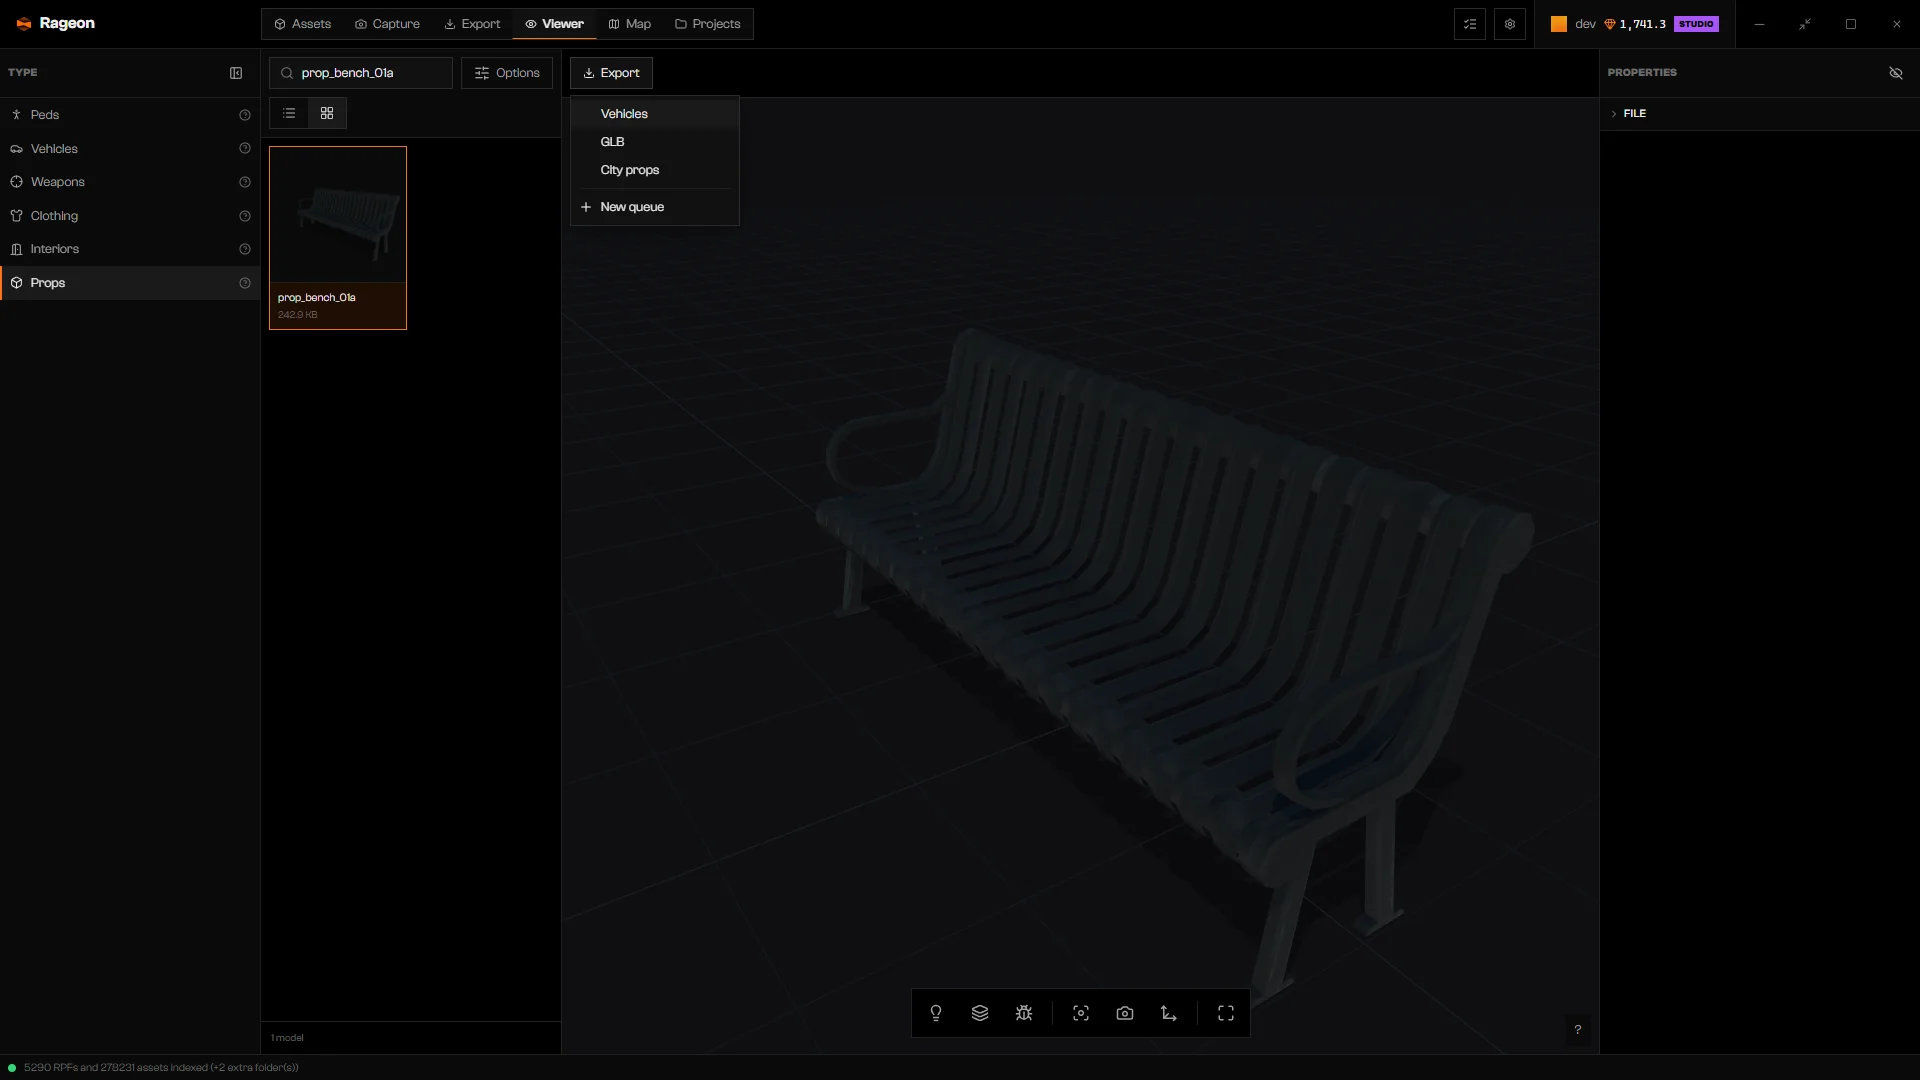Switch to grid view layout
1920x1080 pixels.
327,113
